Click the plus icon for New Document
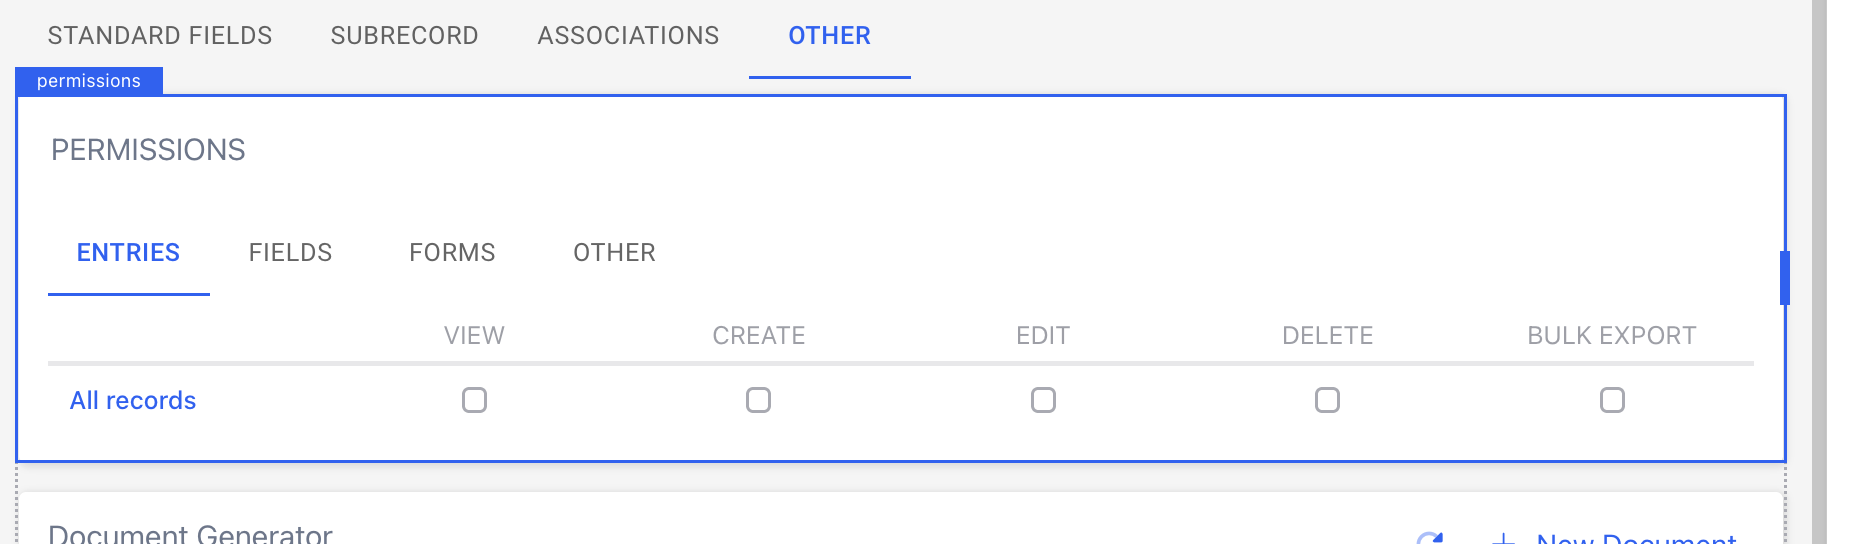 (1503, 539)
